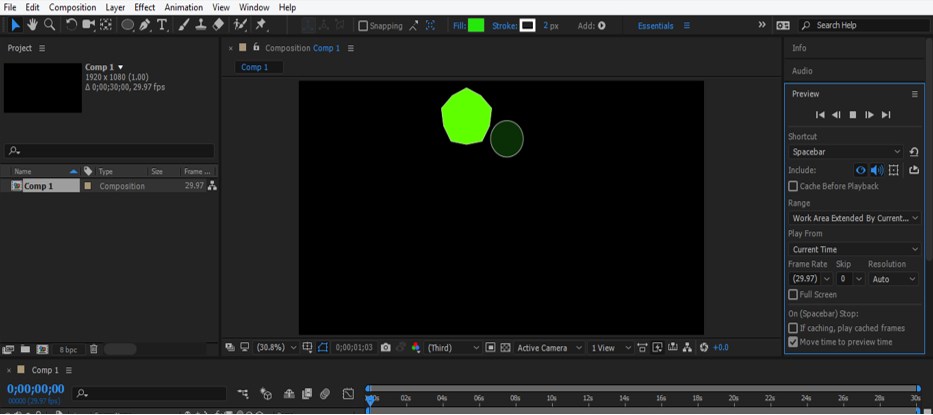This screenshot has height=415, width=933.
Task: Click the Interpret Footage icon in Project panel
Action: [x=8, y=350]
